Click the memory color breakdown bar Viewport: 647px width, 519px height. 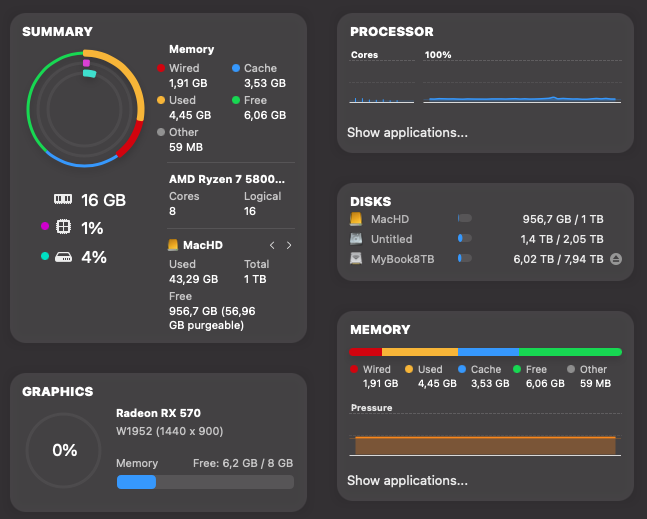coord(485,352)
